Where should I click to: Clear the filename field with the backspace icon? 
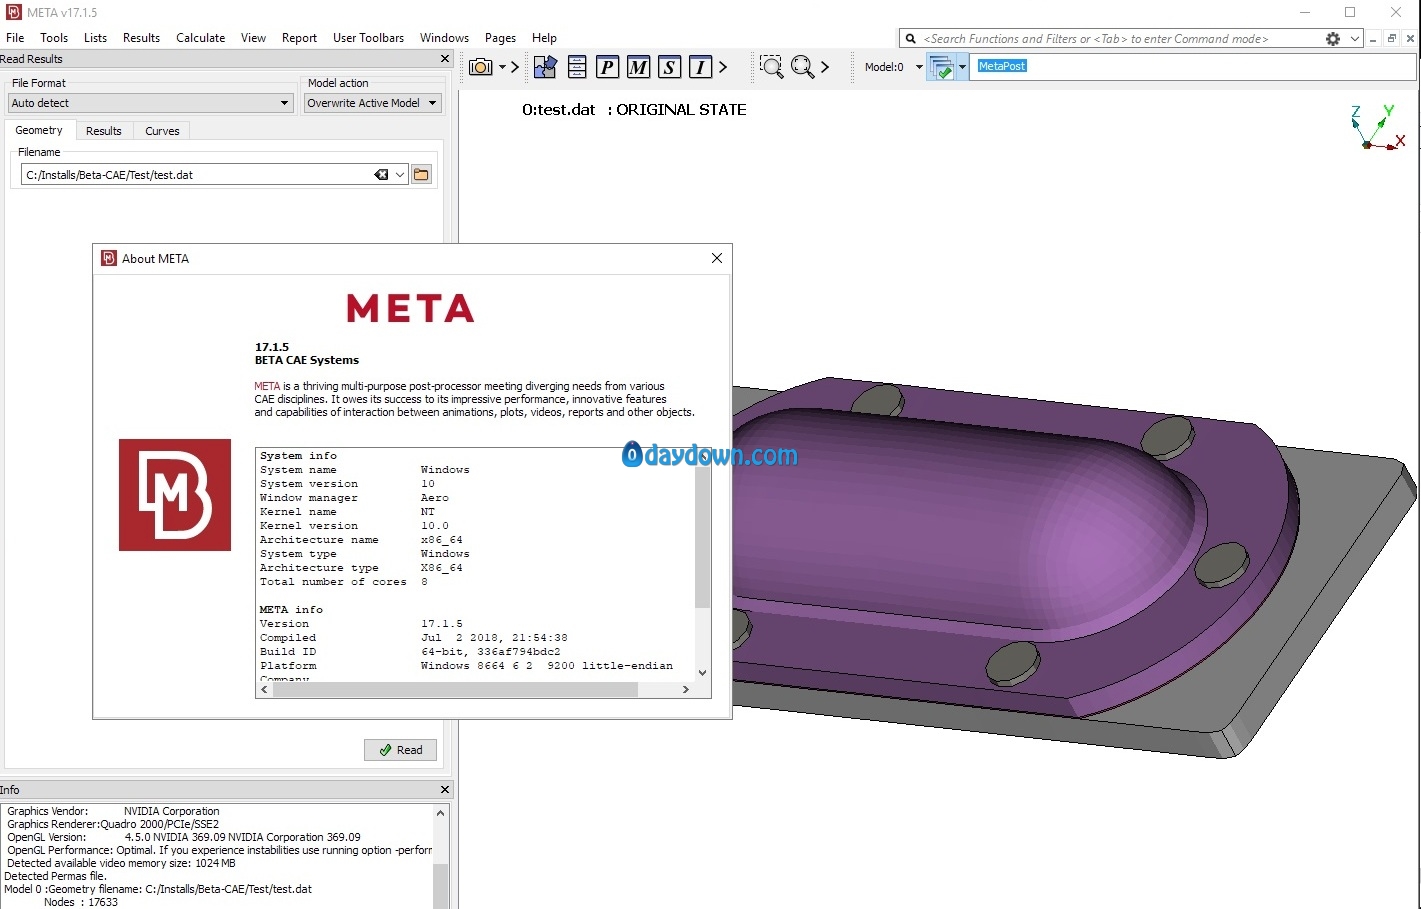tap(381, 174)
